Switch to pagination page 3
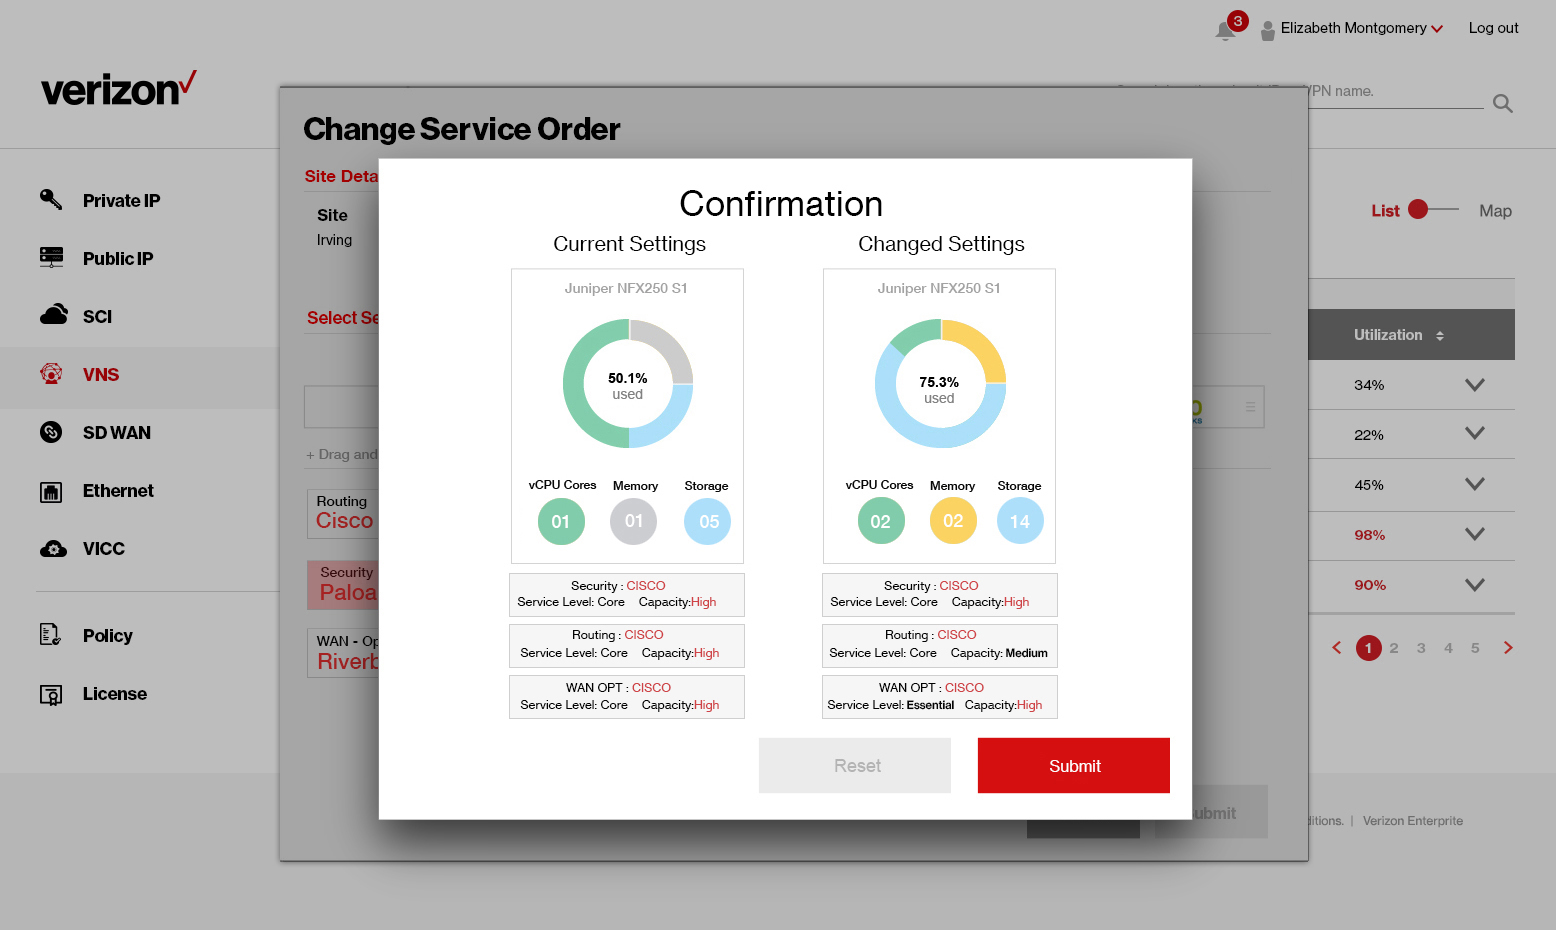 pyautogui.click(x=1421, y=647)
